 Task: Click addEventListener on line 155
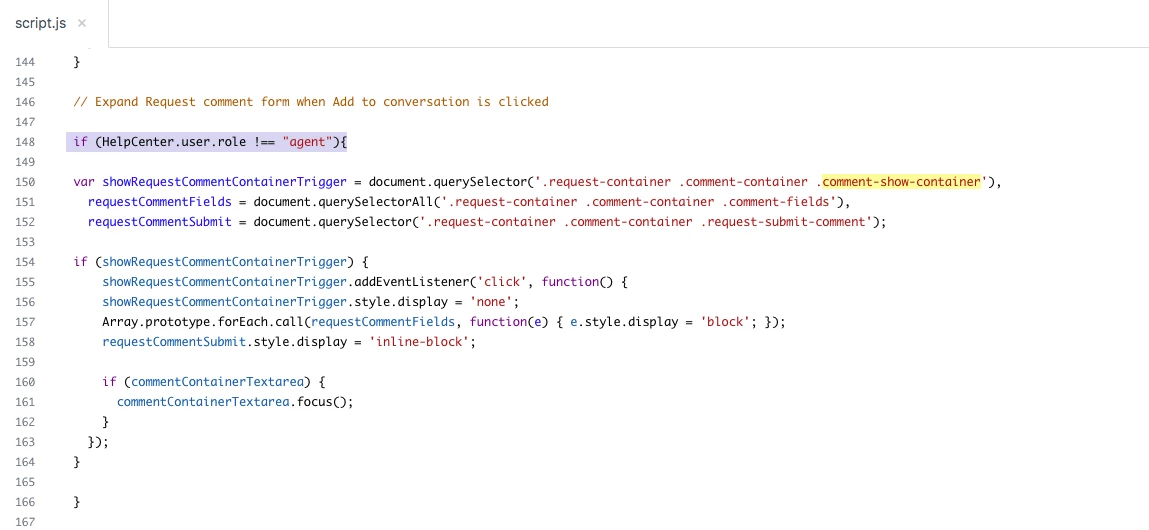(412, 282)
